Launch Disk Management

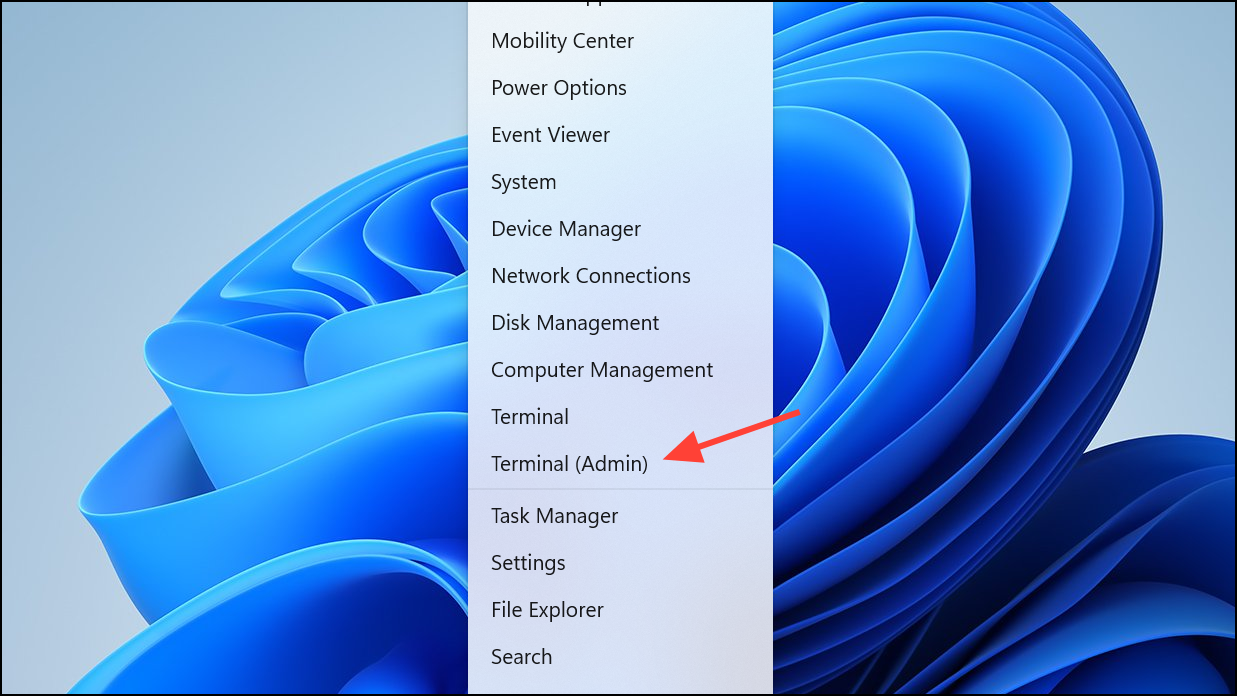(x=620, y=323)
